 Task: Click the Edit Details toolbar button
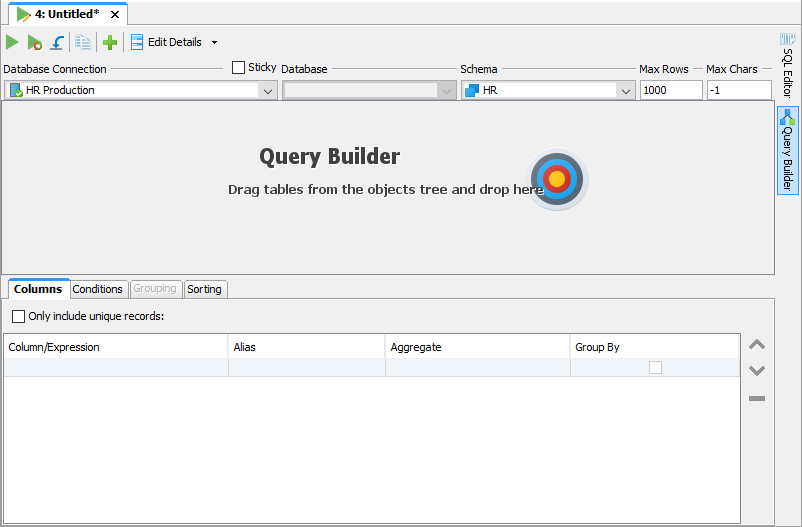pos(166,42)
